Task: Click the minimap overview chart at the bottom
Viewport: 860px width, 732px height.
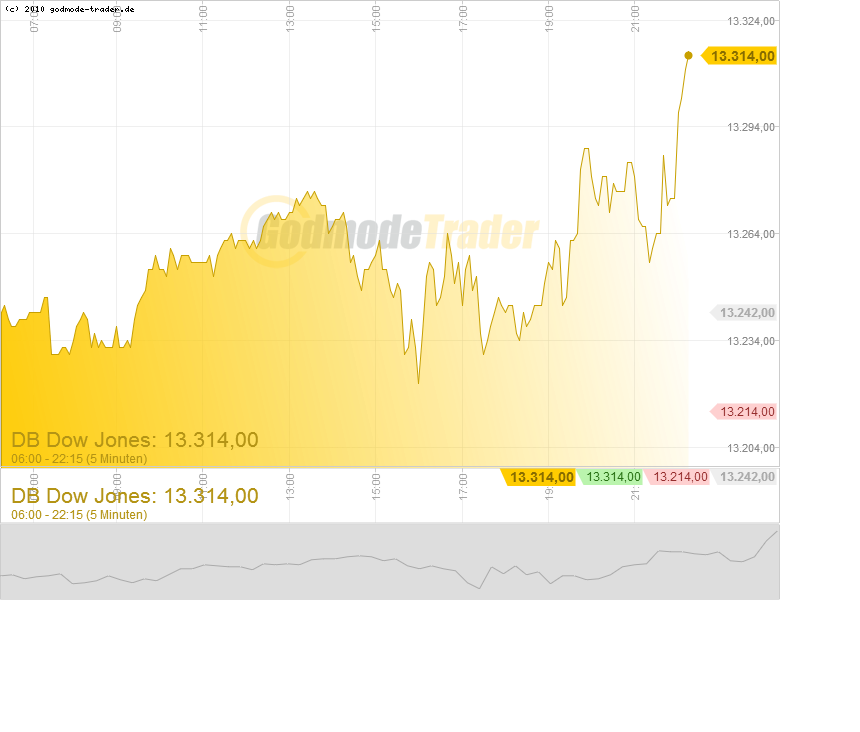Action: pyautogui.click(x=390, y=560)
